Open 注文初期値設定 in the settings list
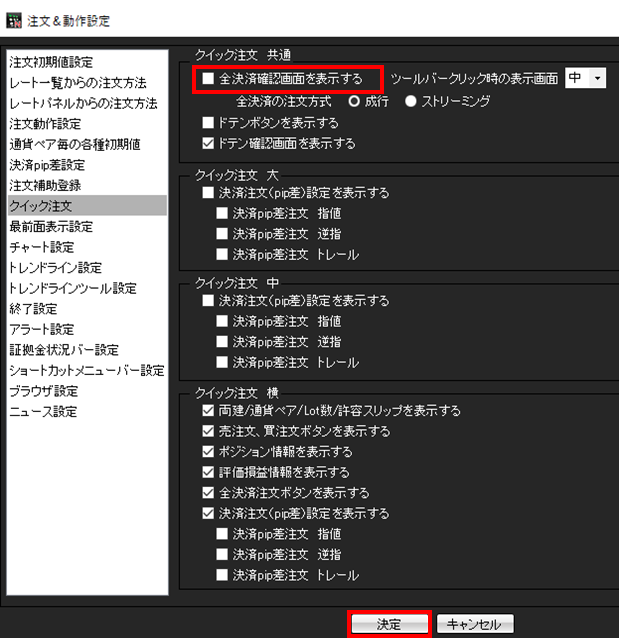 (x=87, y=62)
